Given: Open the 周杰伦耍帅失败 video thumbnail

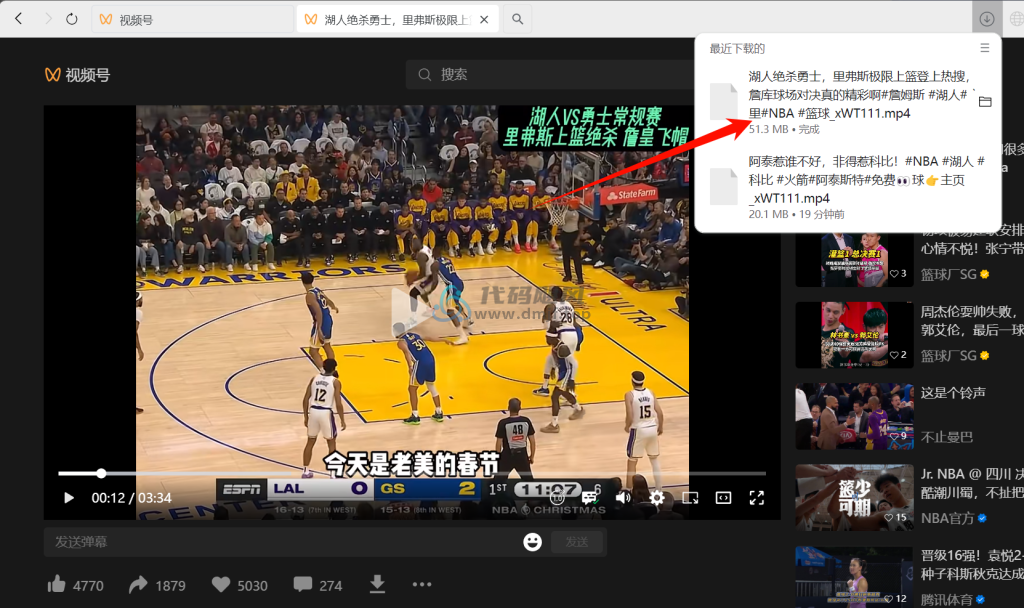Looking at the screenshot, I should point(854,334).
